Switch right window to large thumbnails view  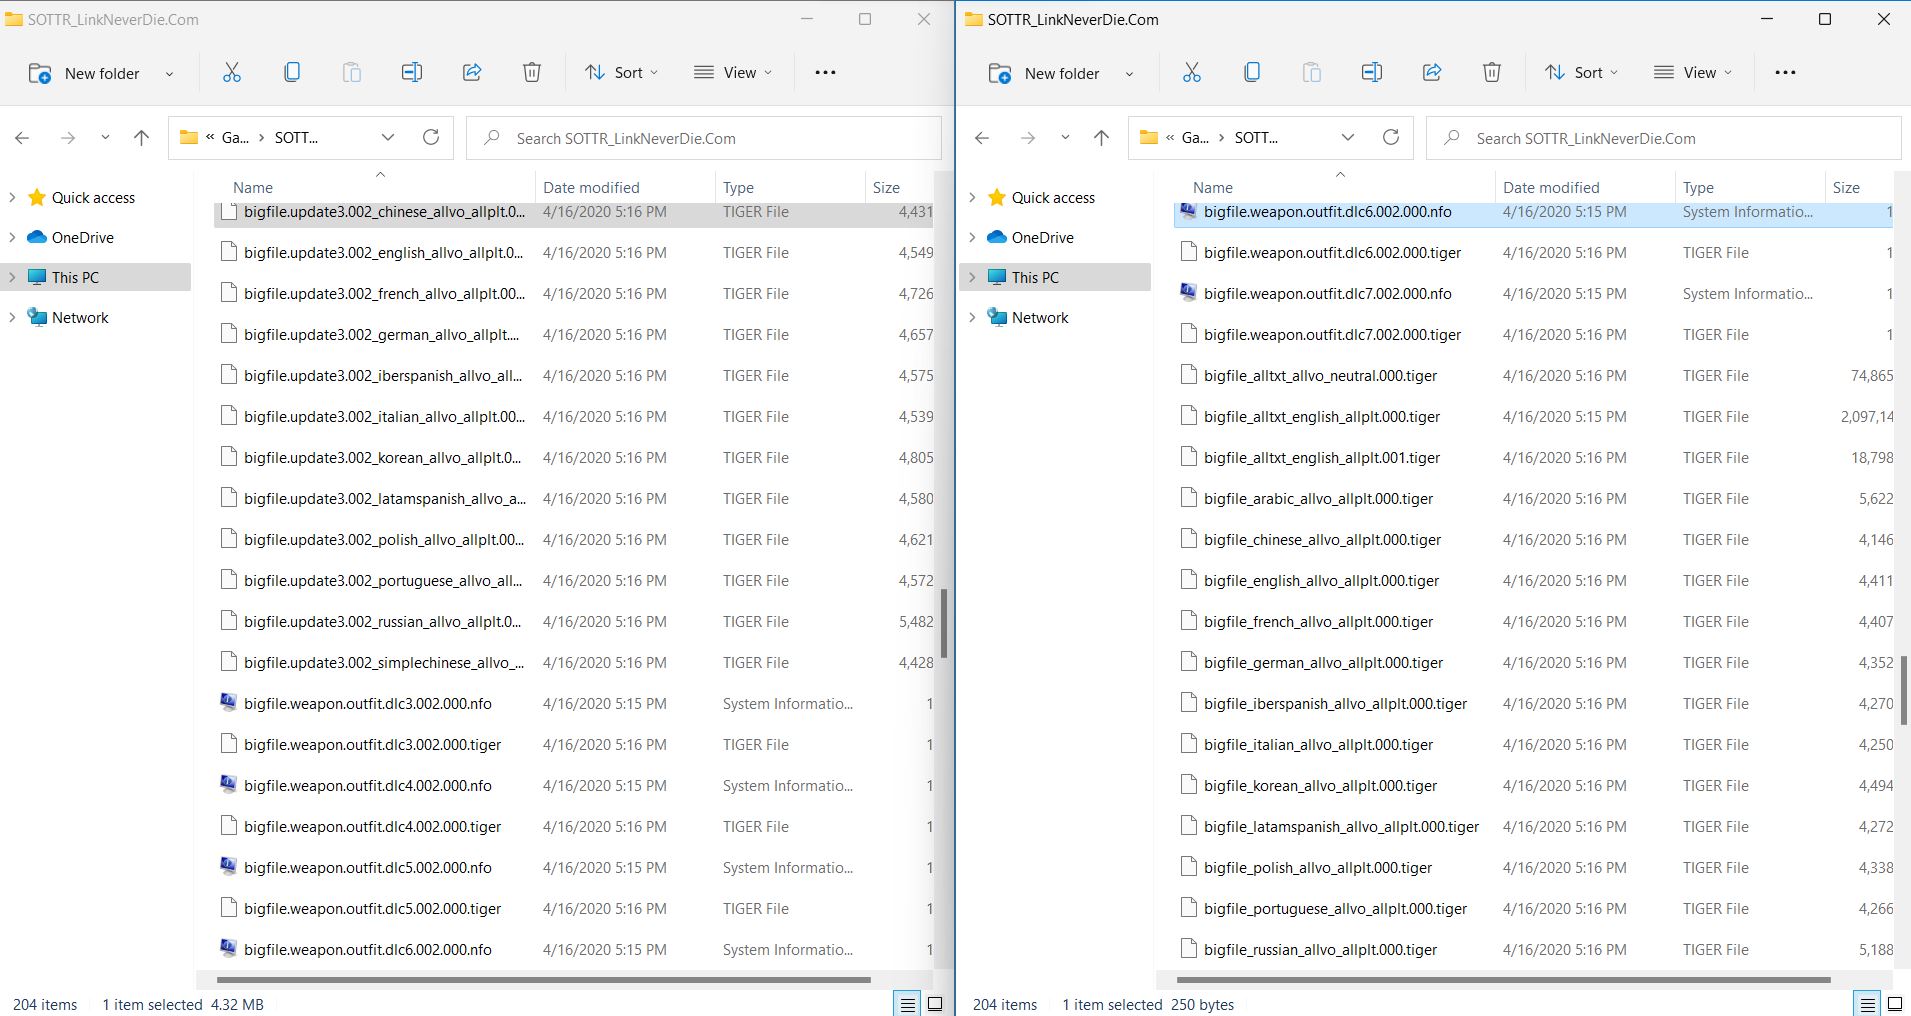(1894, 1004)
